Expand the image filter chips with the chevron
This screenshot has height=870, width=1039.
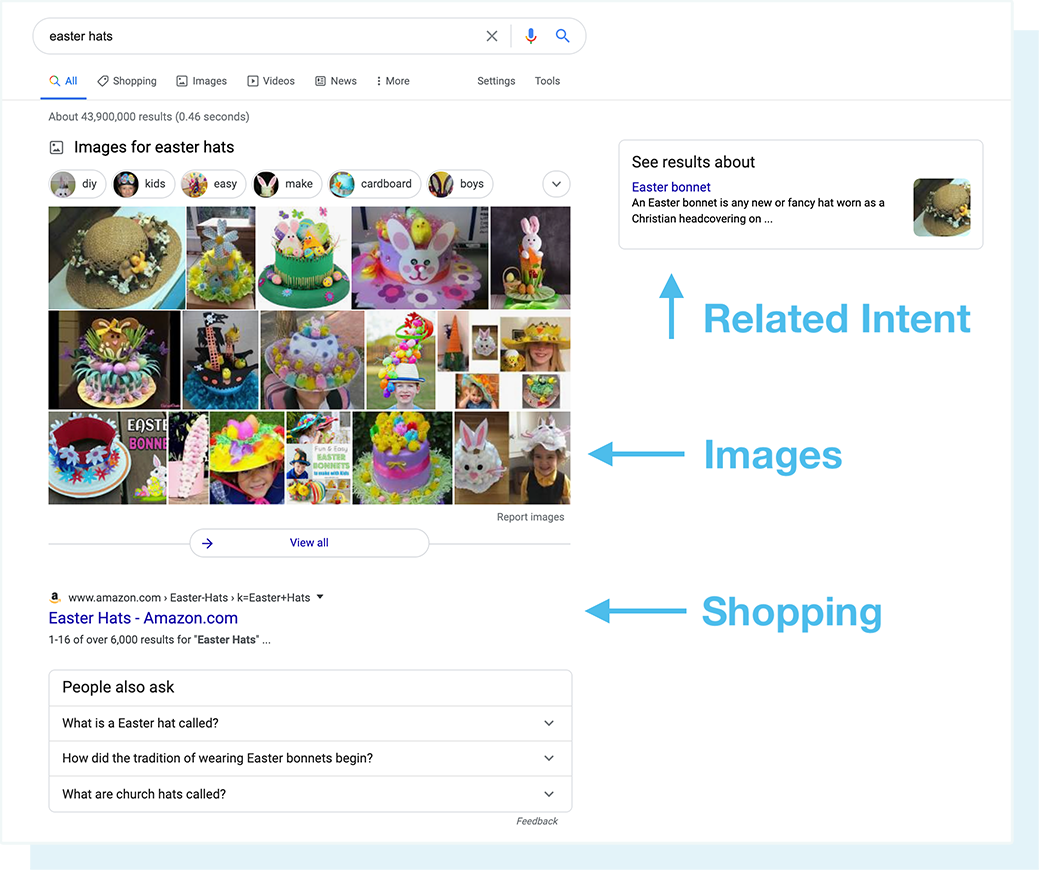click(x=556, y=184)
